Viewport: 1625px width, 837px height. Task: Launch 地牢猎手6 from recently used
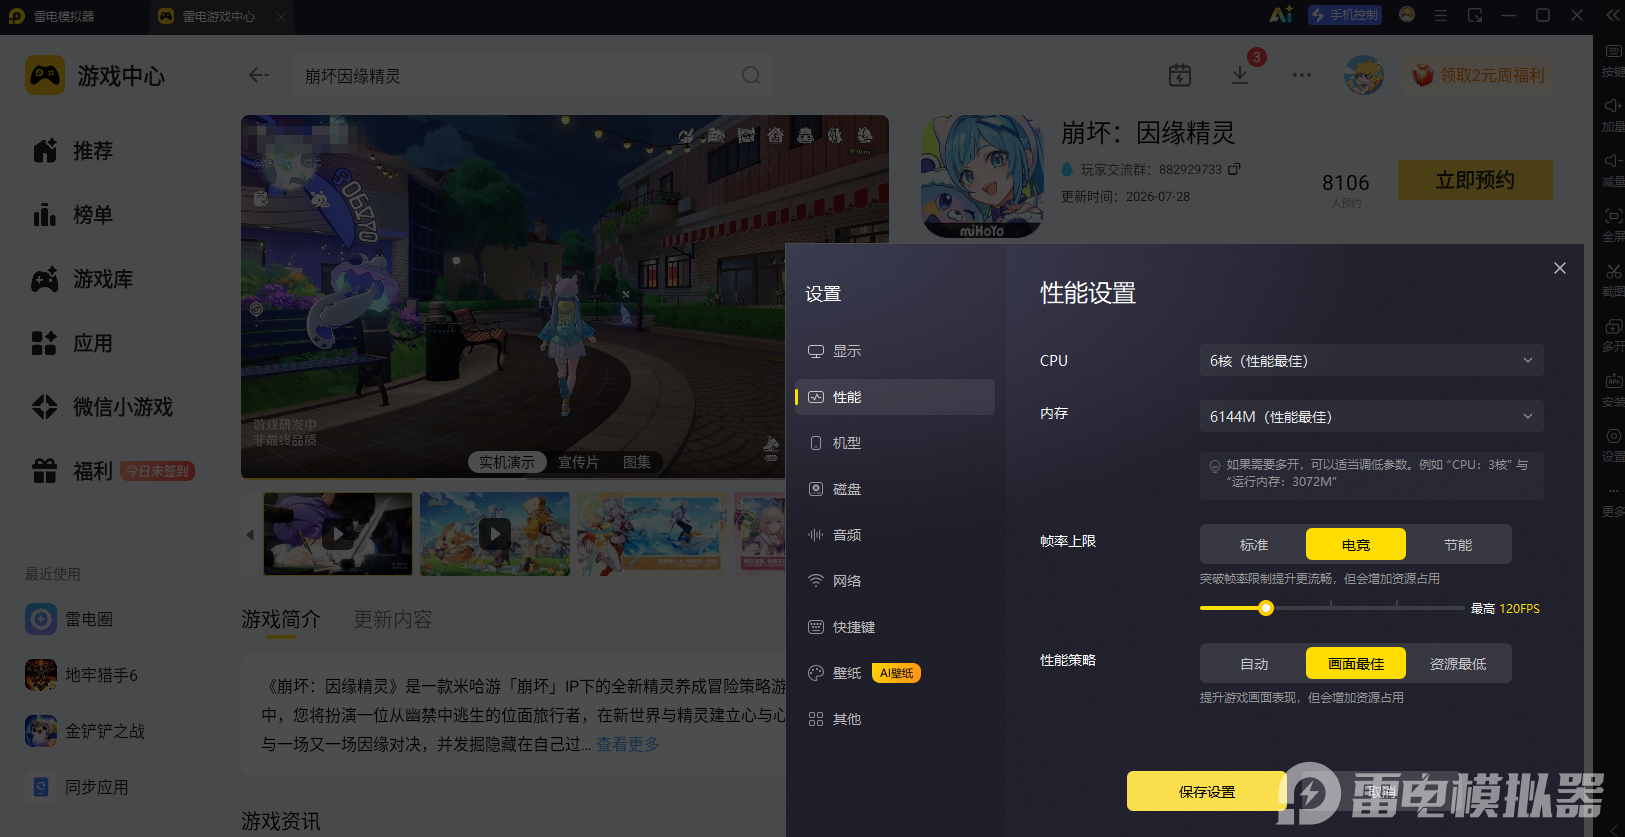click(x=82, y=675)
